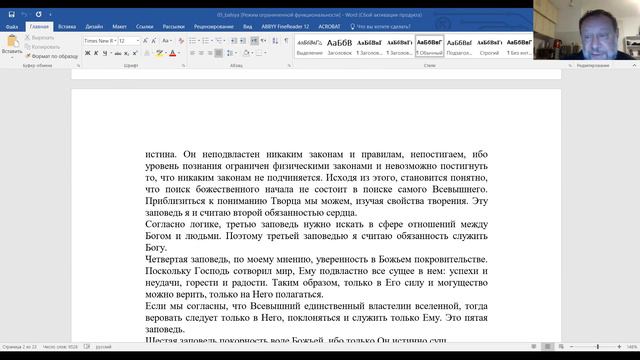Click the 'Что вы хотите сделать?' search box
640x360 pixels.
(x=380, y=27)
